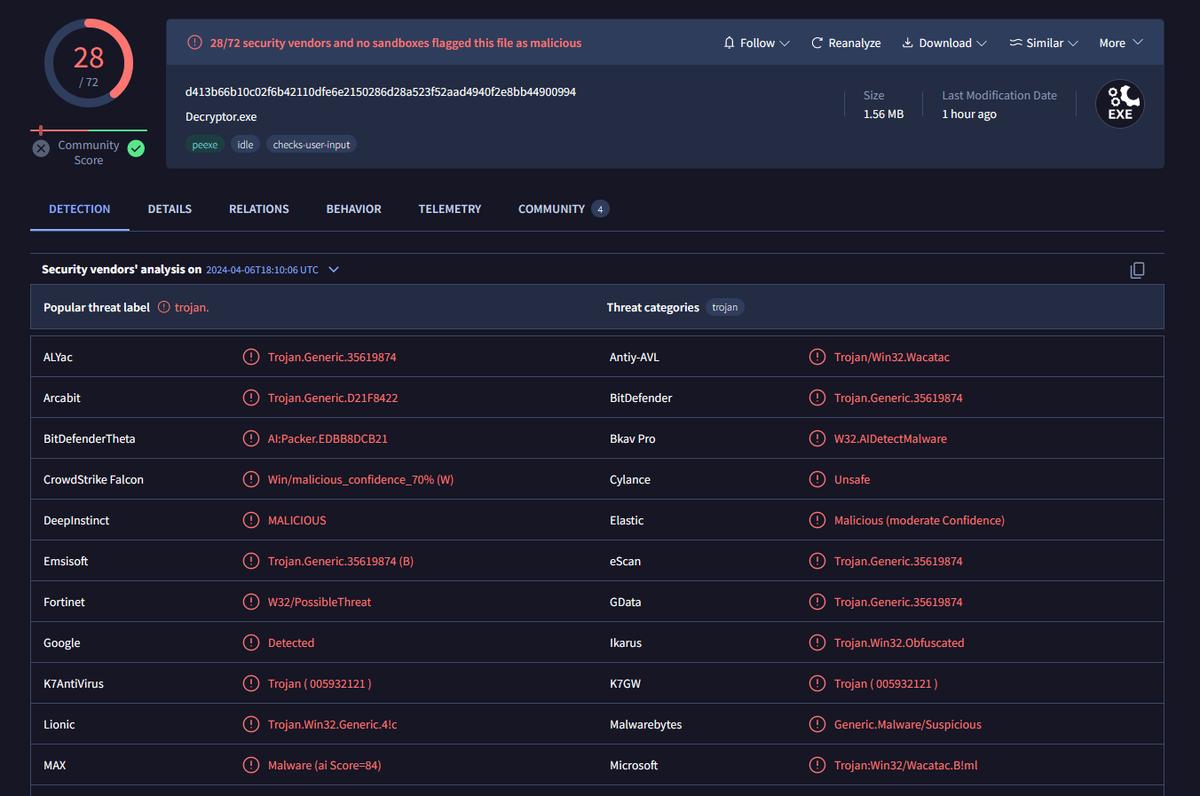
Task: Click the checks-user-input tag
Action: click(x=311, y=145)
